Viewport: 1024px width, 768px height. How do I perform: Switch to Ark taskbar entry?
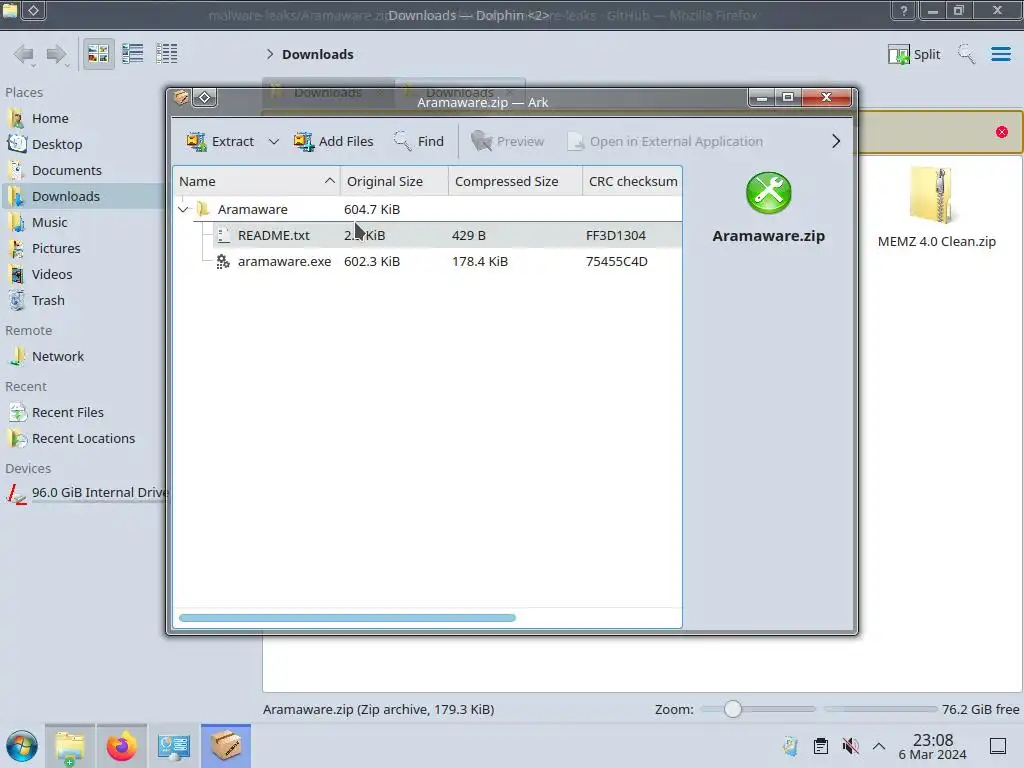pyautogui.click(x=226, y=746)
